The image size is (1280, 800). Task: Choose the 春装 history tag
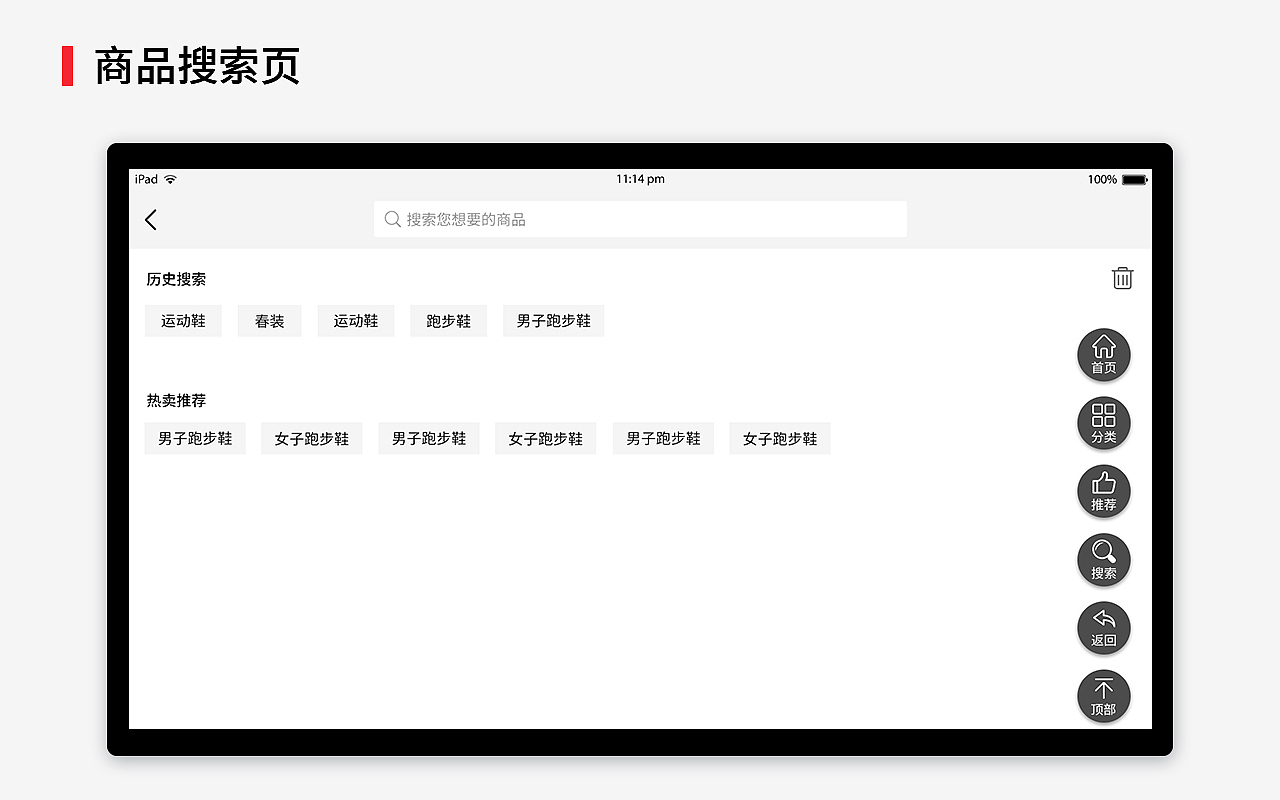click(269, 321)
